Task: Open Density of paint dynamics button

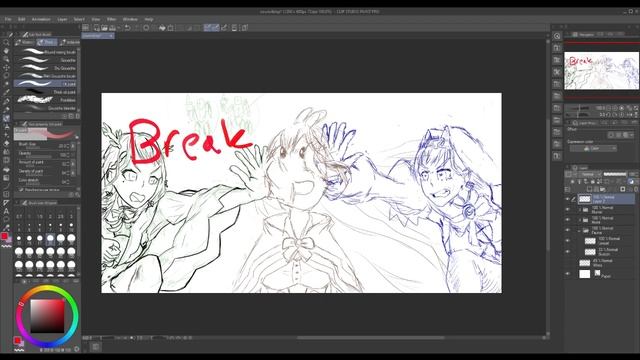Action: coord(73,173)
